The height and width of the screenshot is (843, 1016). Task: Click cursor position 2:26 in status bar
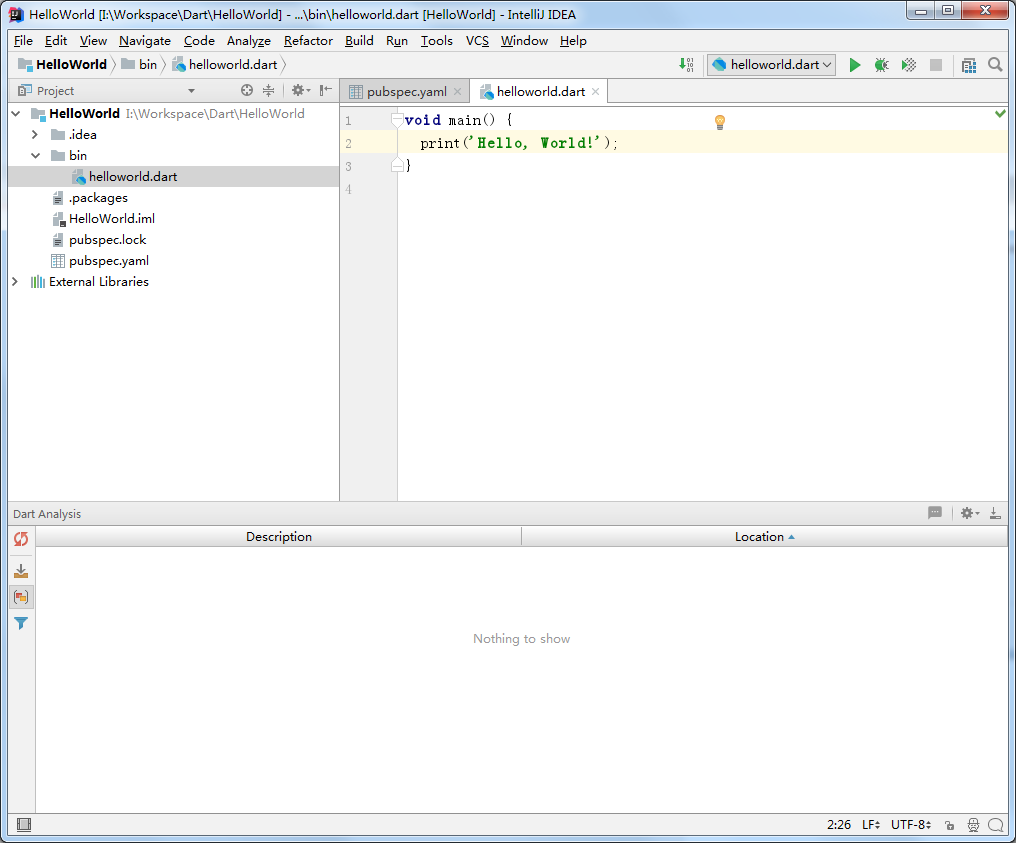tap(838, 825)
